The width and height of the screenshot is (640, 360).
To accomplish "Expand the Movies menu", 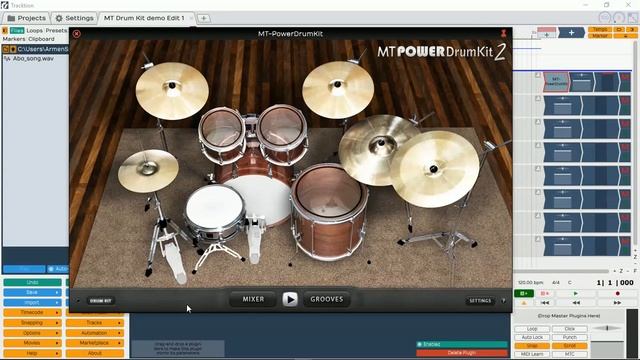I will 32,343.
